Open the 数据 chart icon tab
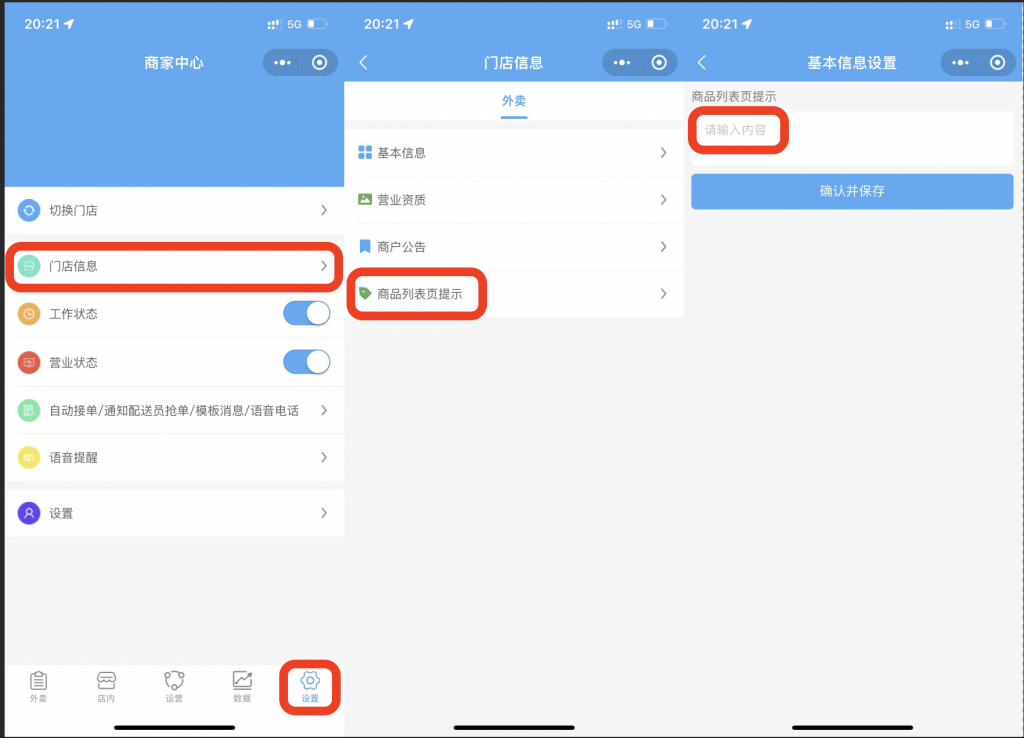1024x738 pixels. pyautogui.click(x=242, y=686)
